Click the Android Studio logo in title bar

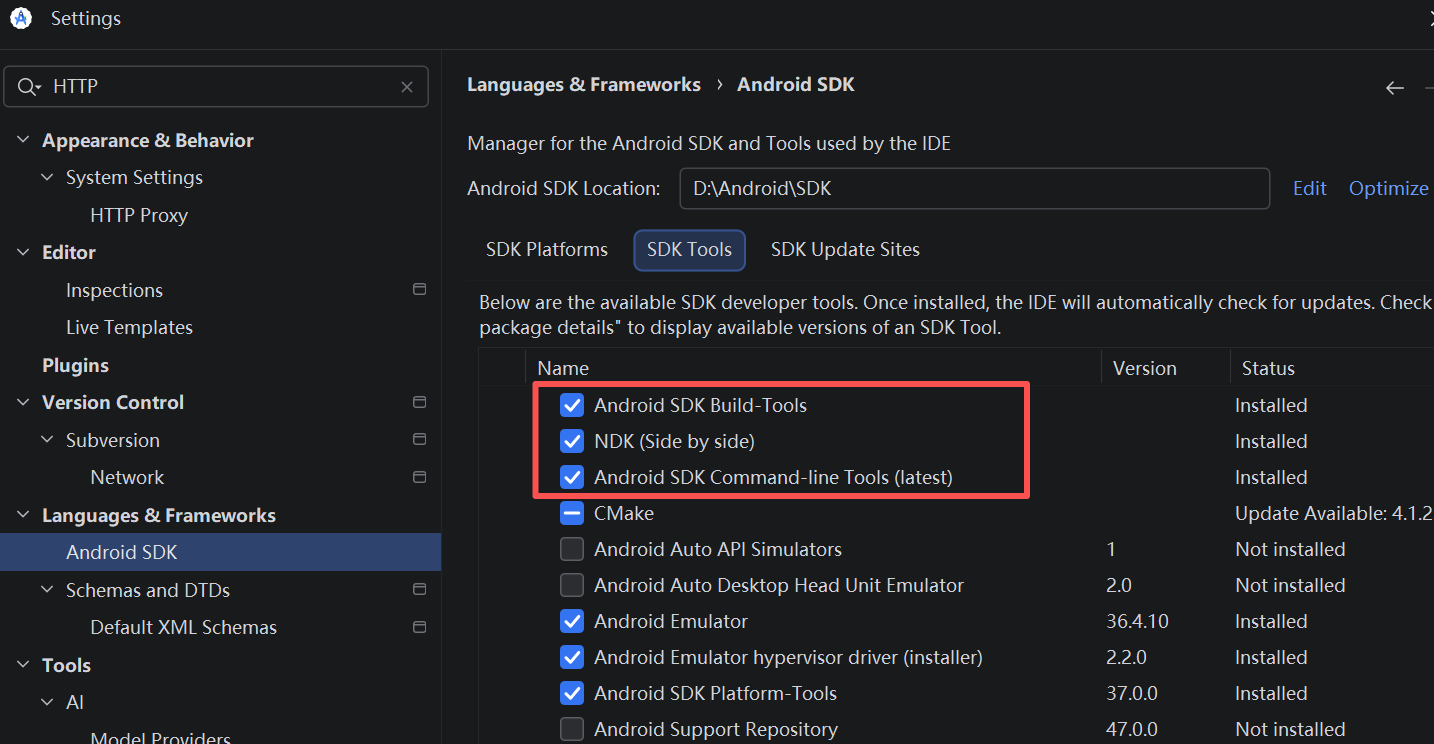[x=21, y=18]
